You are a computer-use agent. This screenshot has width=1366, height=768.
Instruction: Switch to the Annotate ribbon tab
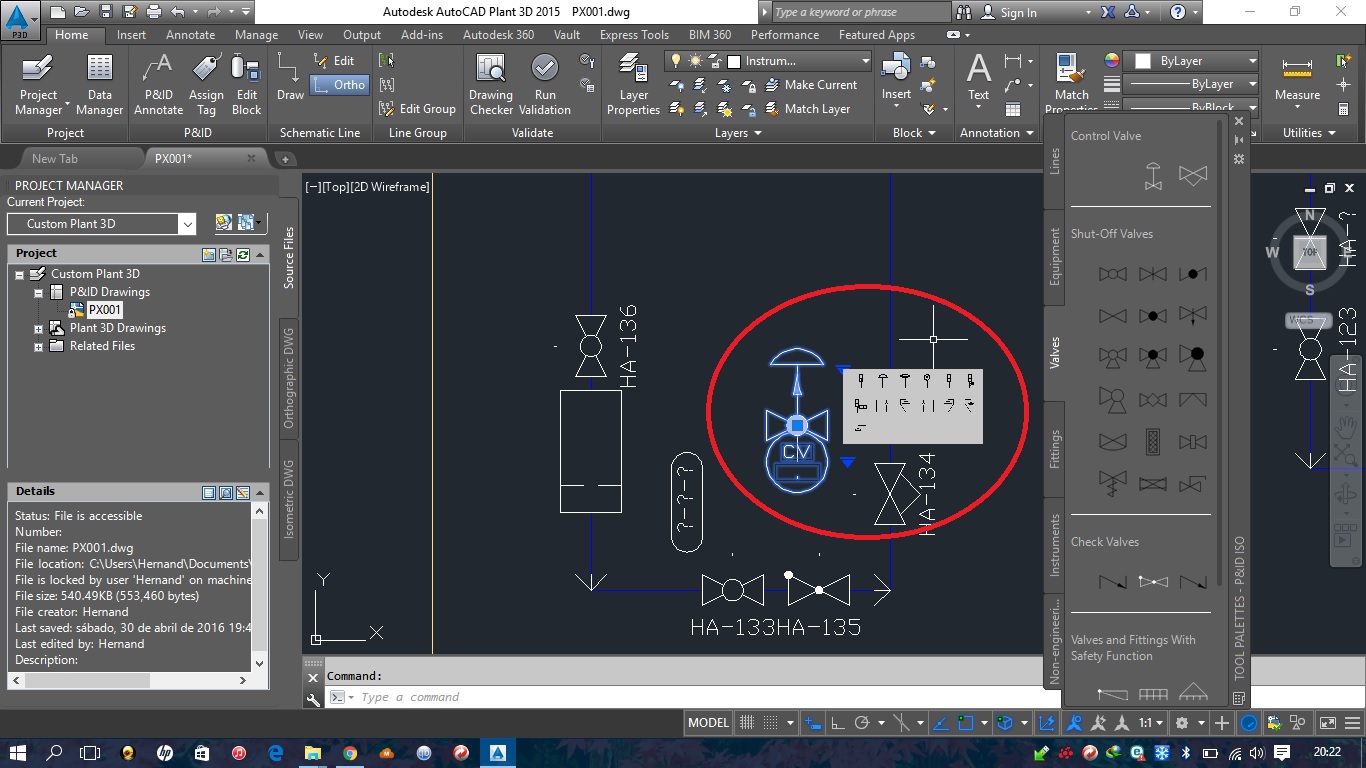click(190, 35)
